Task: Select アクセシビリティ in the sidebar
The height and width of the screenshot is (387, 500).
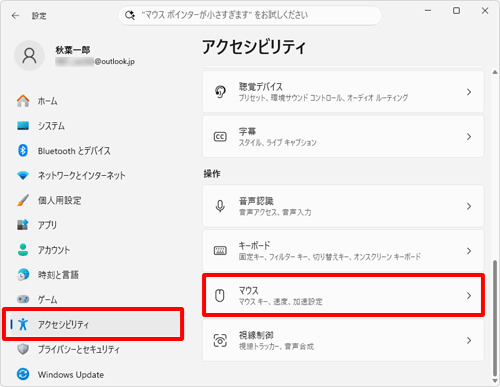Action: [x=93, y=324]
